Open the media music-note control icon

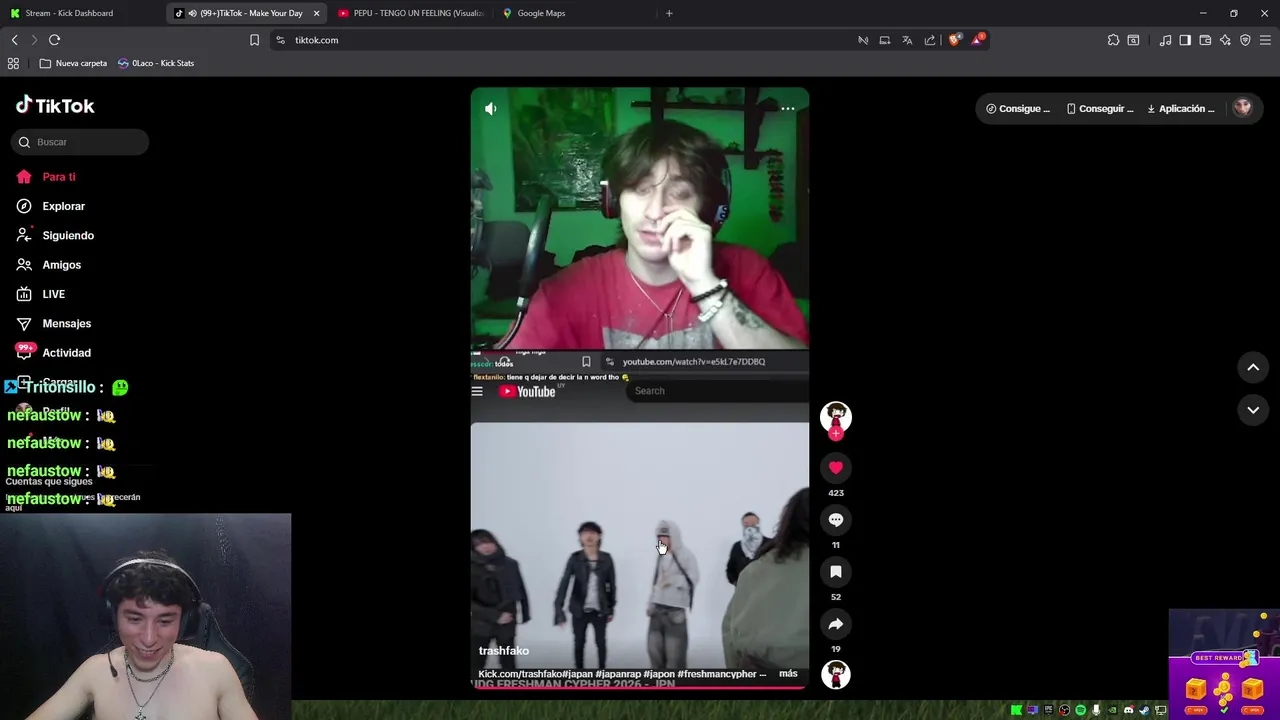pyautogui.click(x=1165, y=40)
